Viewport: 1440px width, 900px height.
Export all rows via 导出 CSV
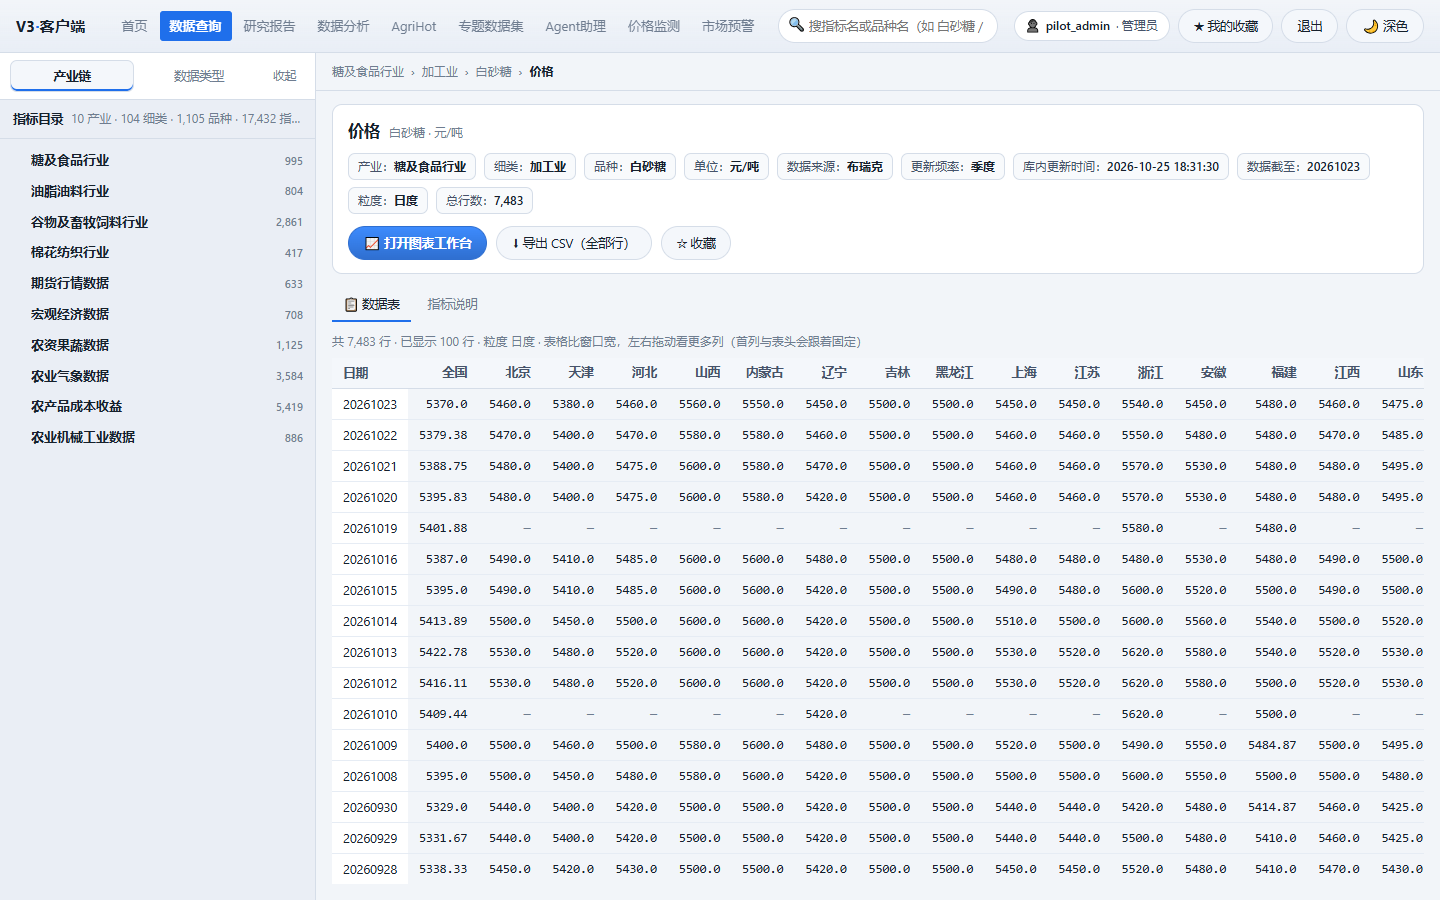click(574, 243)
